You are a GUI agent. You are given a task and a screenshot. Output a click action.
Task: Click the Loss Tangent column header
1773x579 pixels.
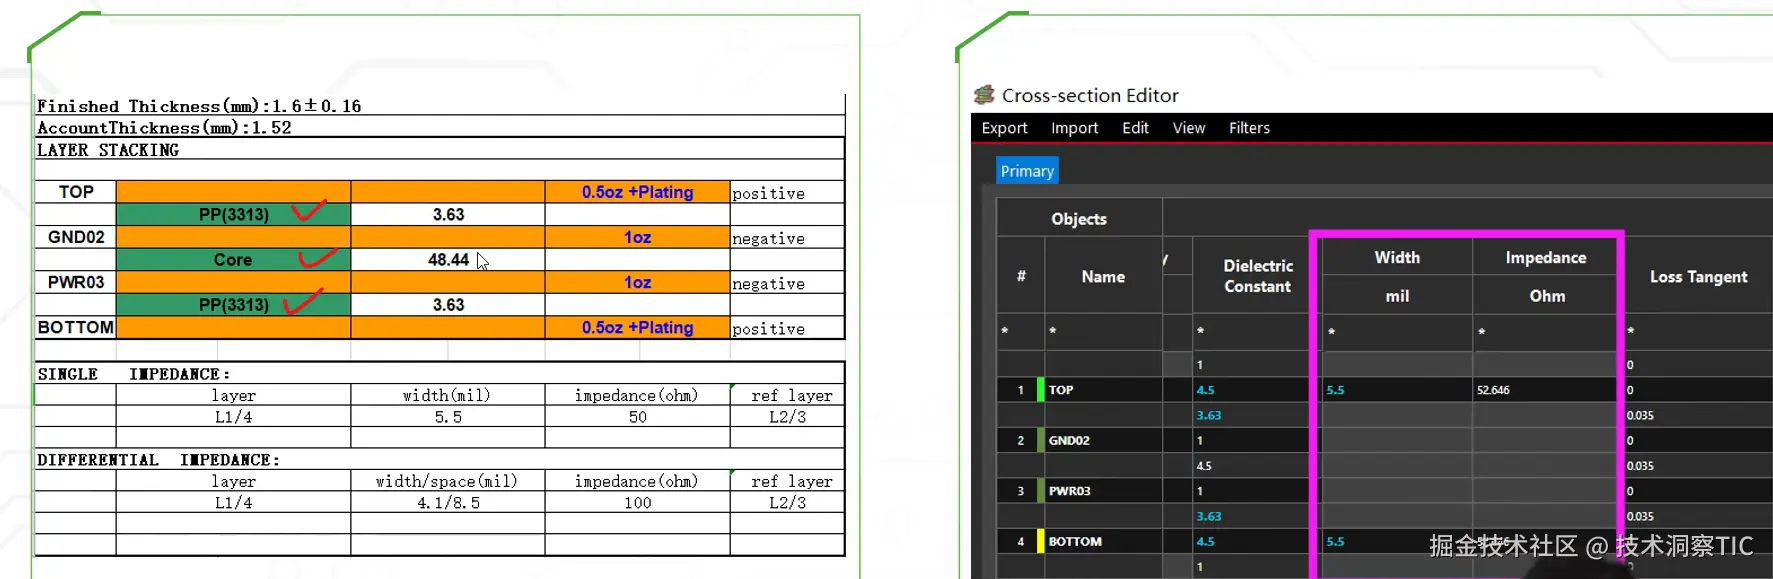[1698, 276]
